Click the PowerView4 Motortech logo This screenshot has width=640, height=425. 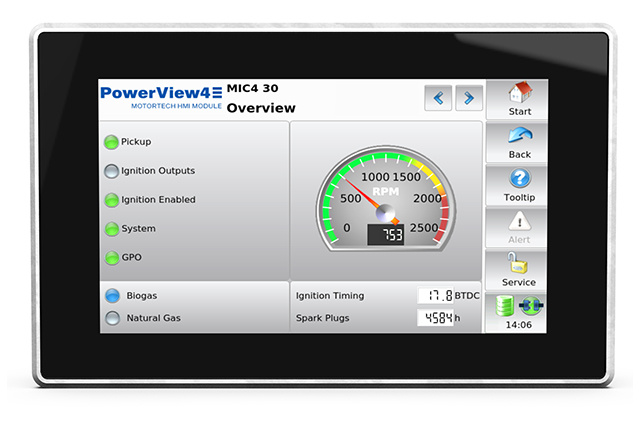click(x=160, y=99)
